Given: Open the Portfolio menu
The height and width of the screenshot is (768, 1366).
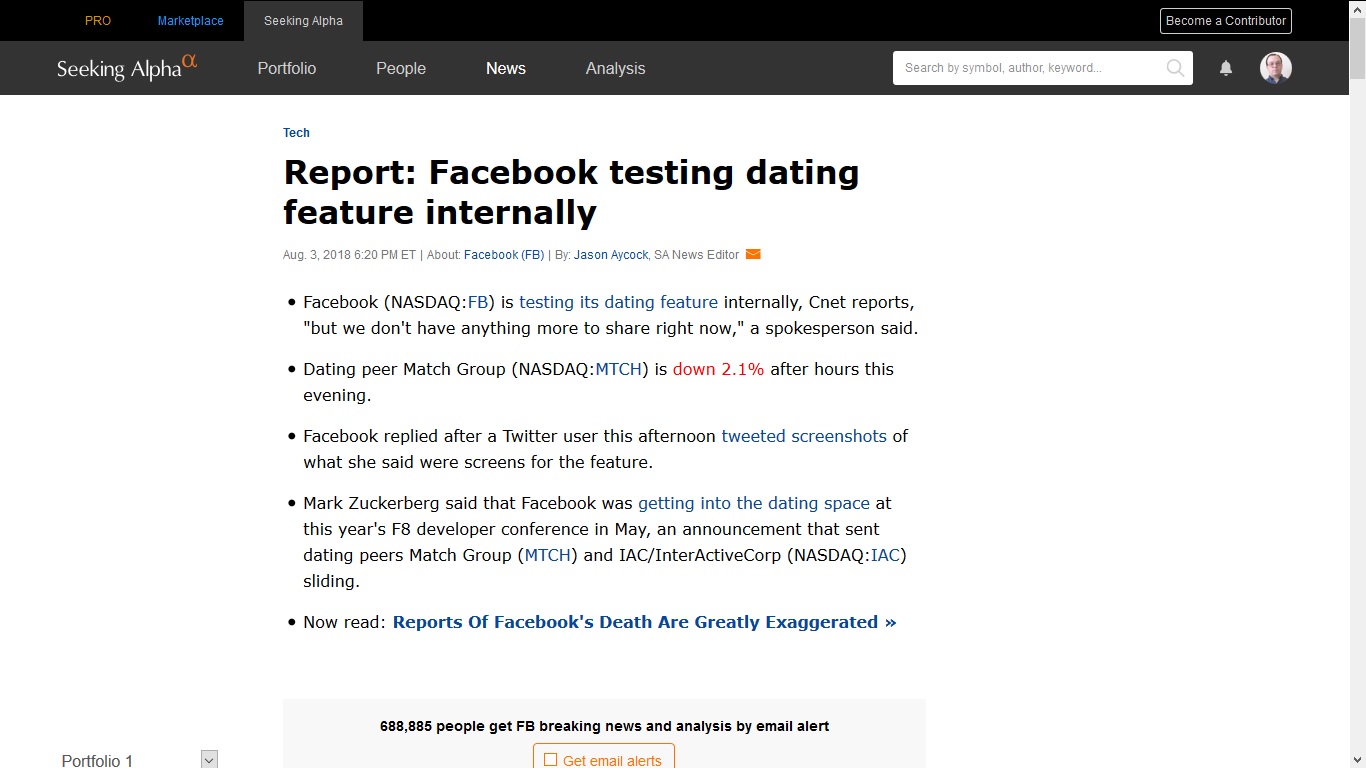Looking at the screenshot, I should 287,68.
